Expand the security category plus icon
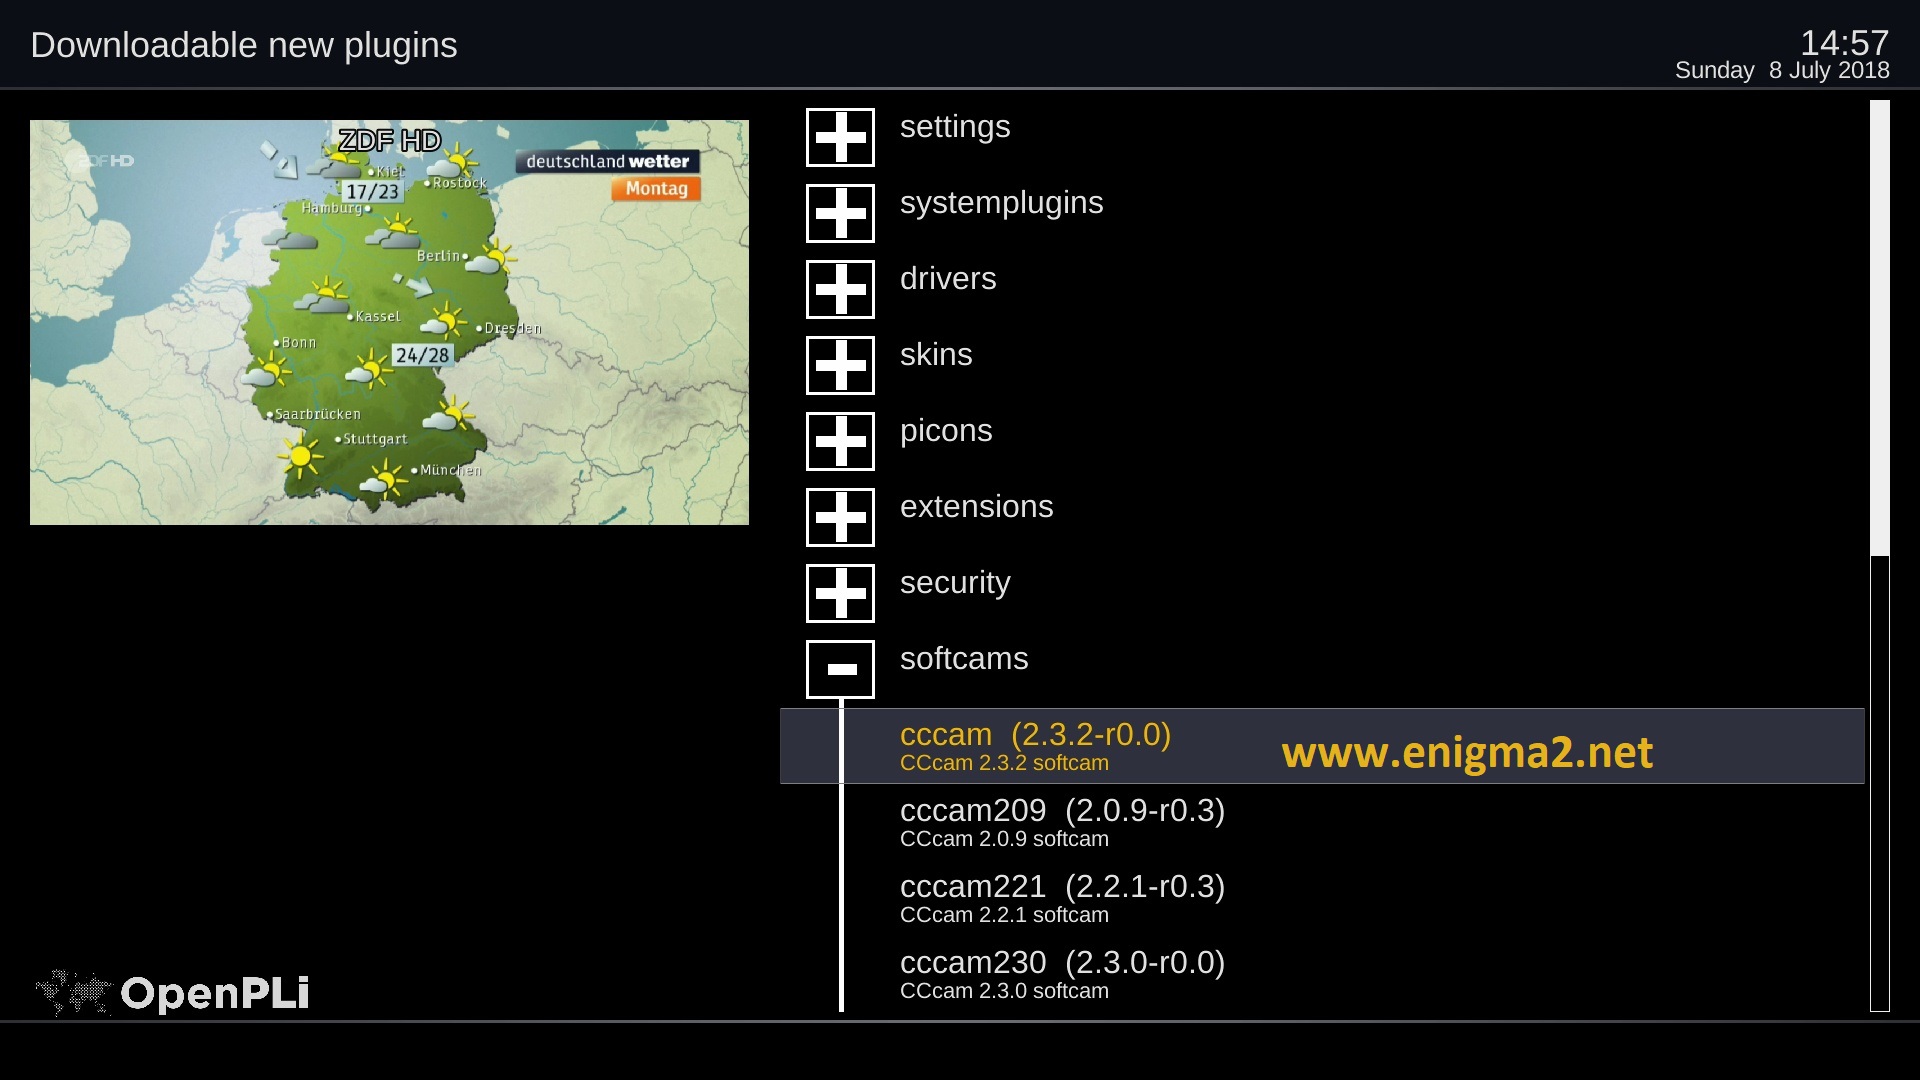This screenshot has height=1080, width=1920. click(840, 593)
